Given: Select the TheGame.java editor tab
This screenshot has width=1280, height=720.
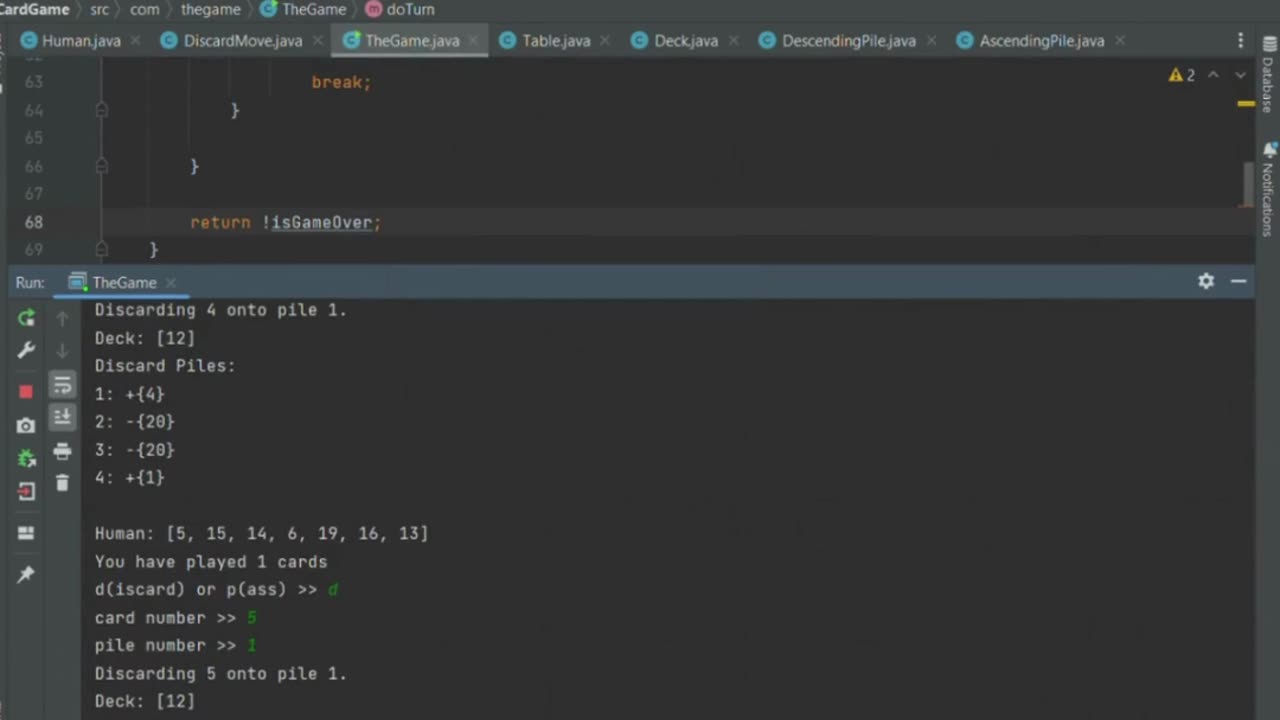Looking at the screenshot, I should [x=412, y=41].
